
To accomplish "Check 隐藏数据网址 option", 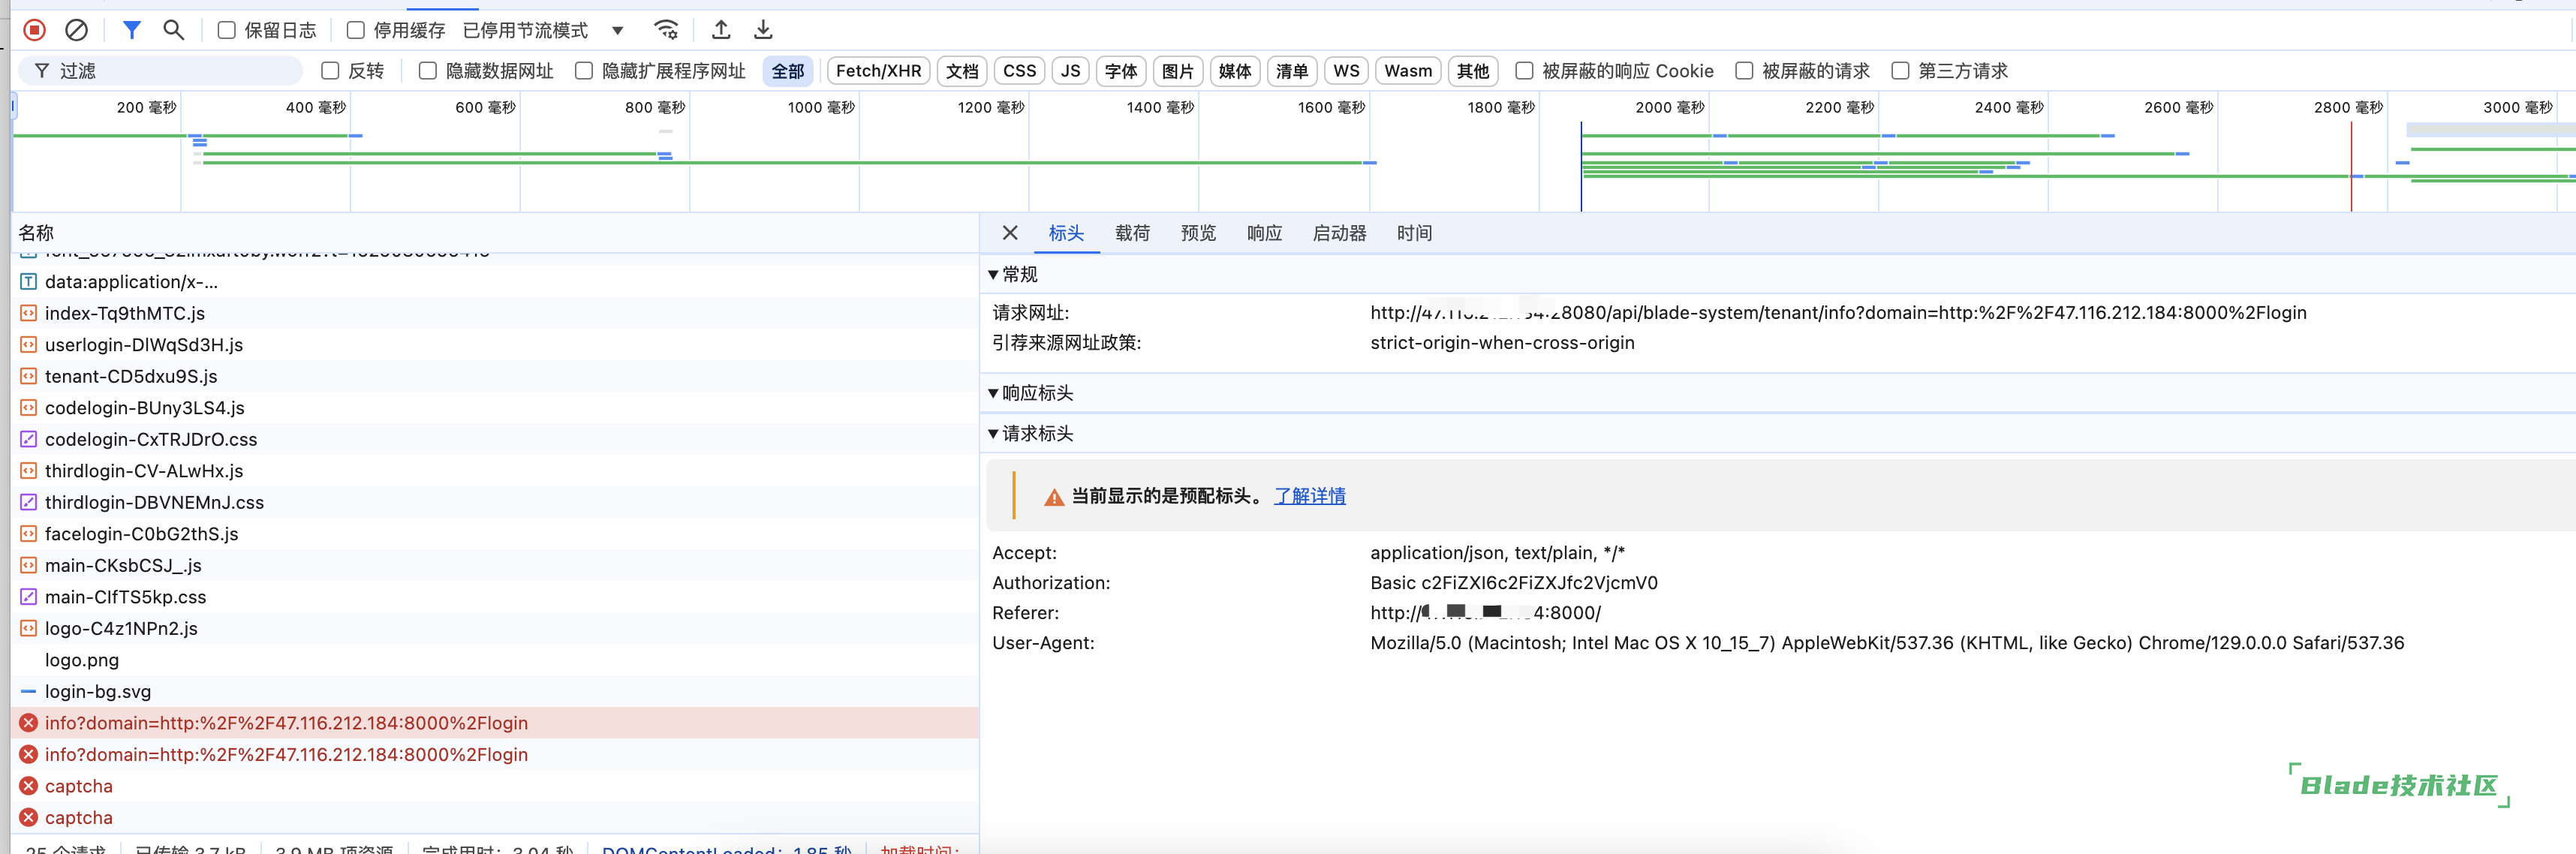I will point(428,71).
